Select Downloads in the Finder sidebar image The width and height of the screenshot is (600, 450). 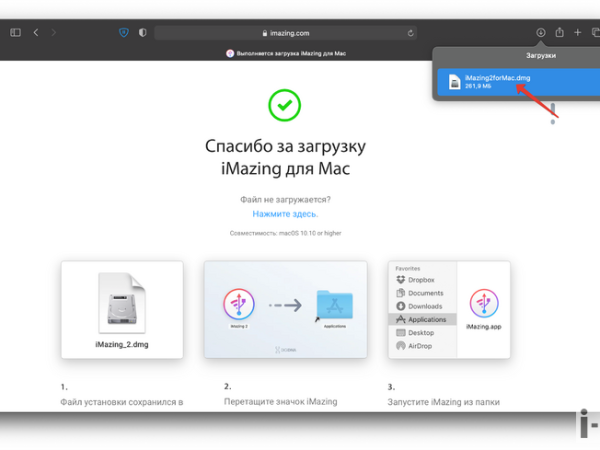click(425, 306)
